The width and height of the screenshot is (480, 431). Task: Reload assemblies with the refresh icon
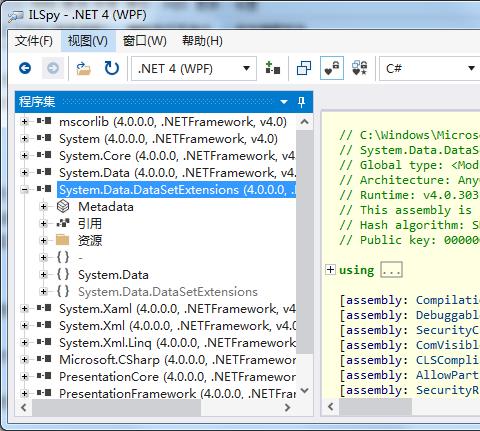[x=112, y=68]
